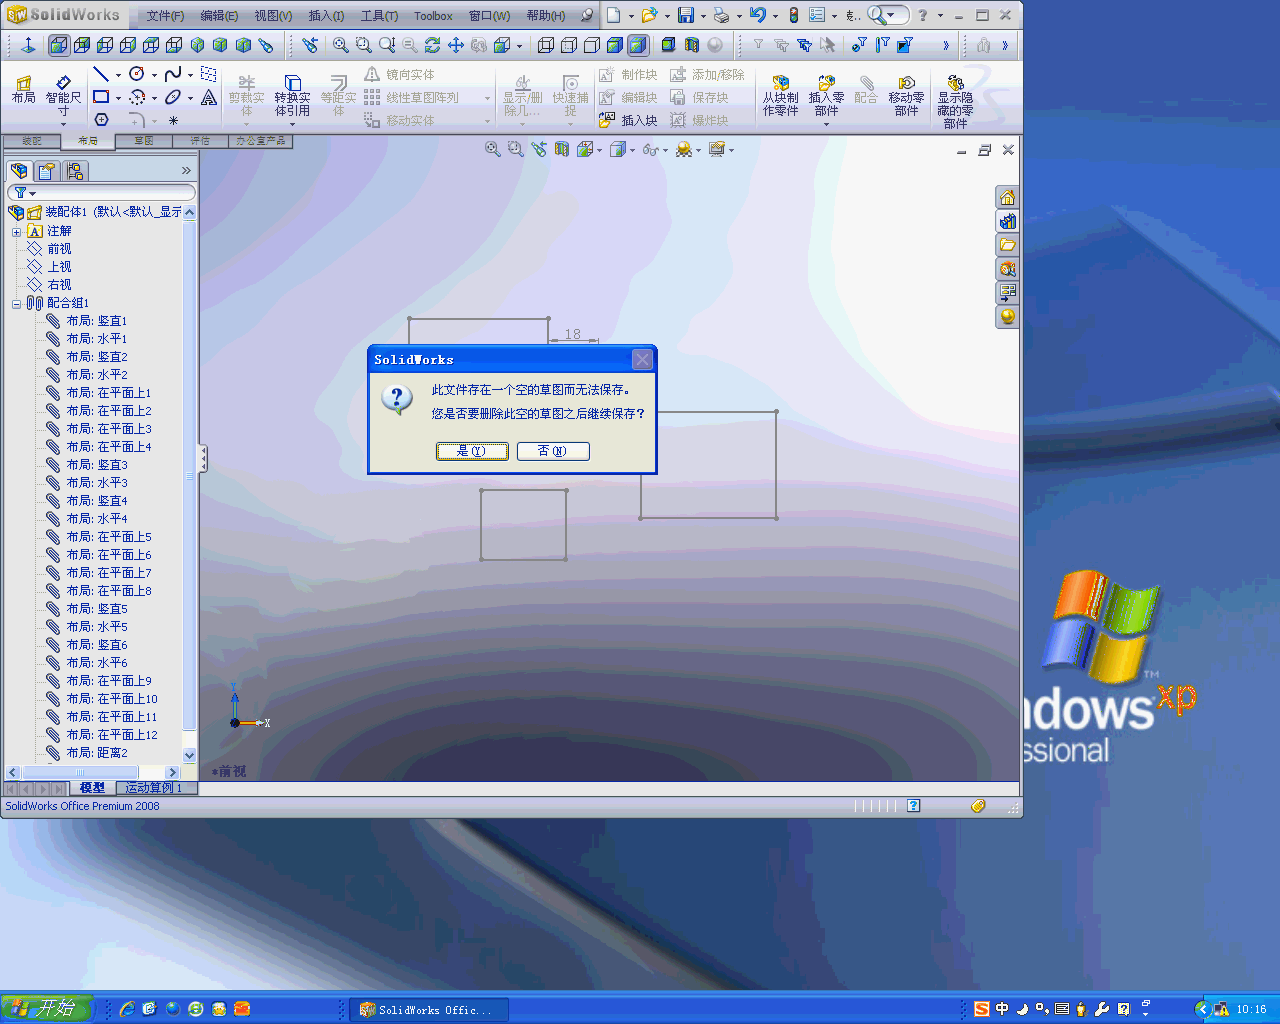Click the Pan view icon
The image size is (1280, 1024).
coord(455,45)
